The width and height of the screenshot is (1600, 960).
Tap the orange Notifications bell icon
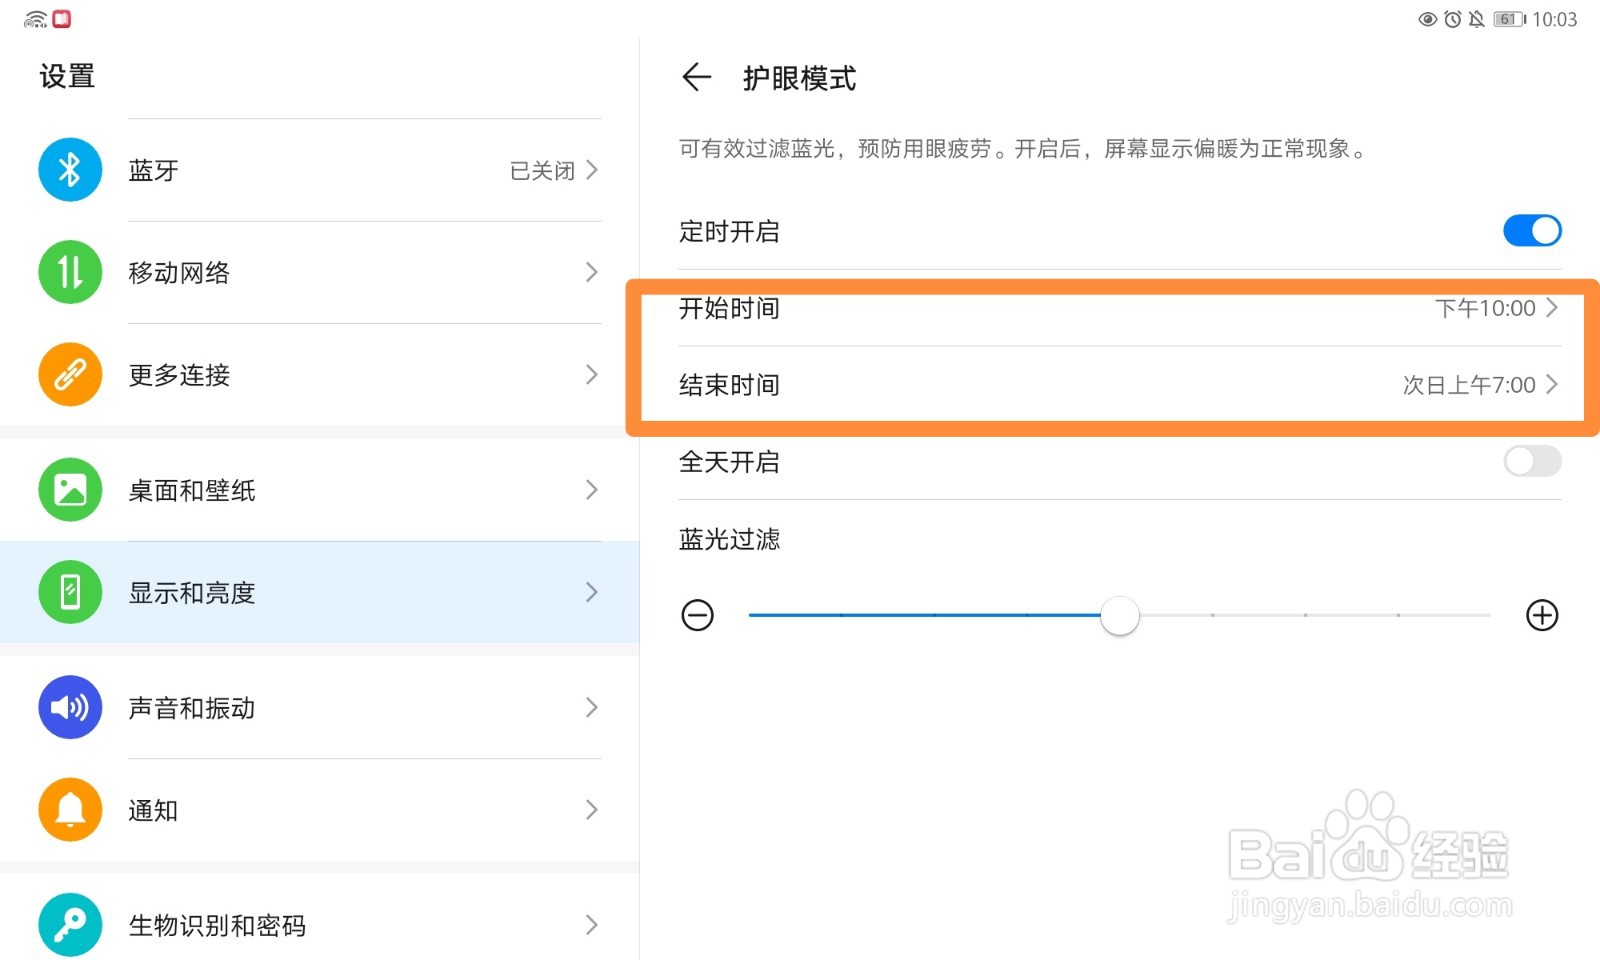[70, 809]
